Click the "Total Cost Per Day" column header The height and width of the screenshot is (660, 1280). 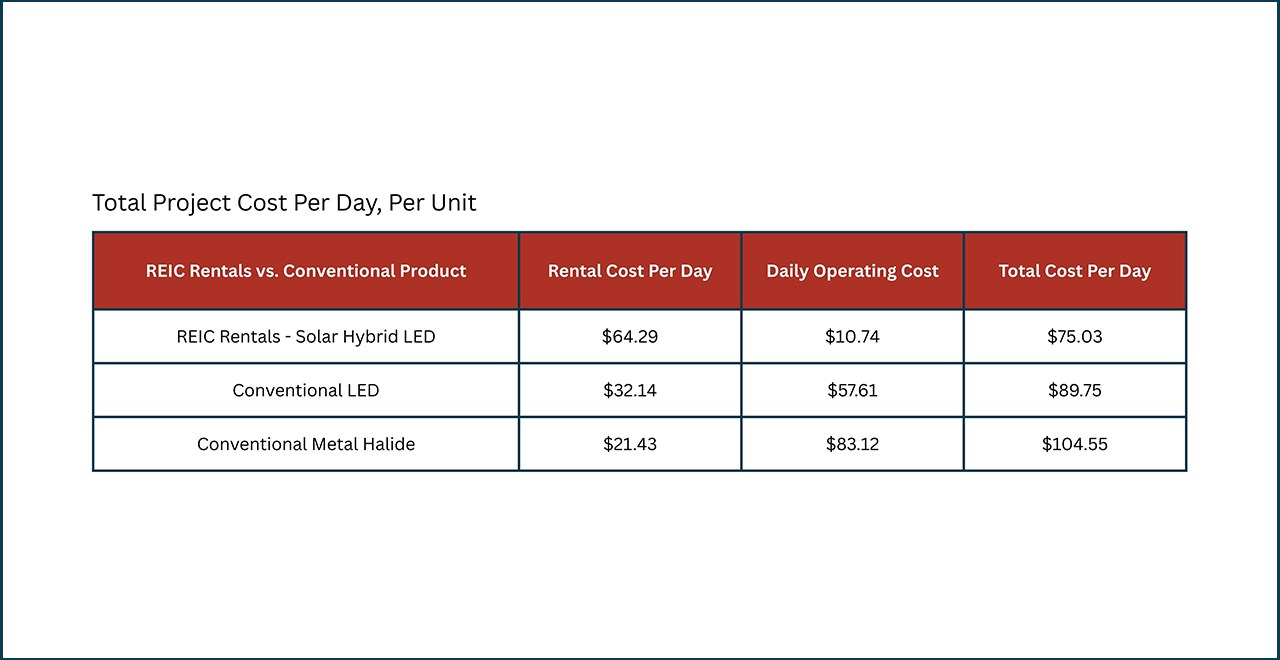pyautogui.click(x=1074, y=271)
